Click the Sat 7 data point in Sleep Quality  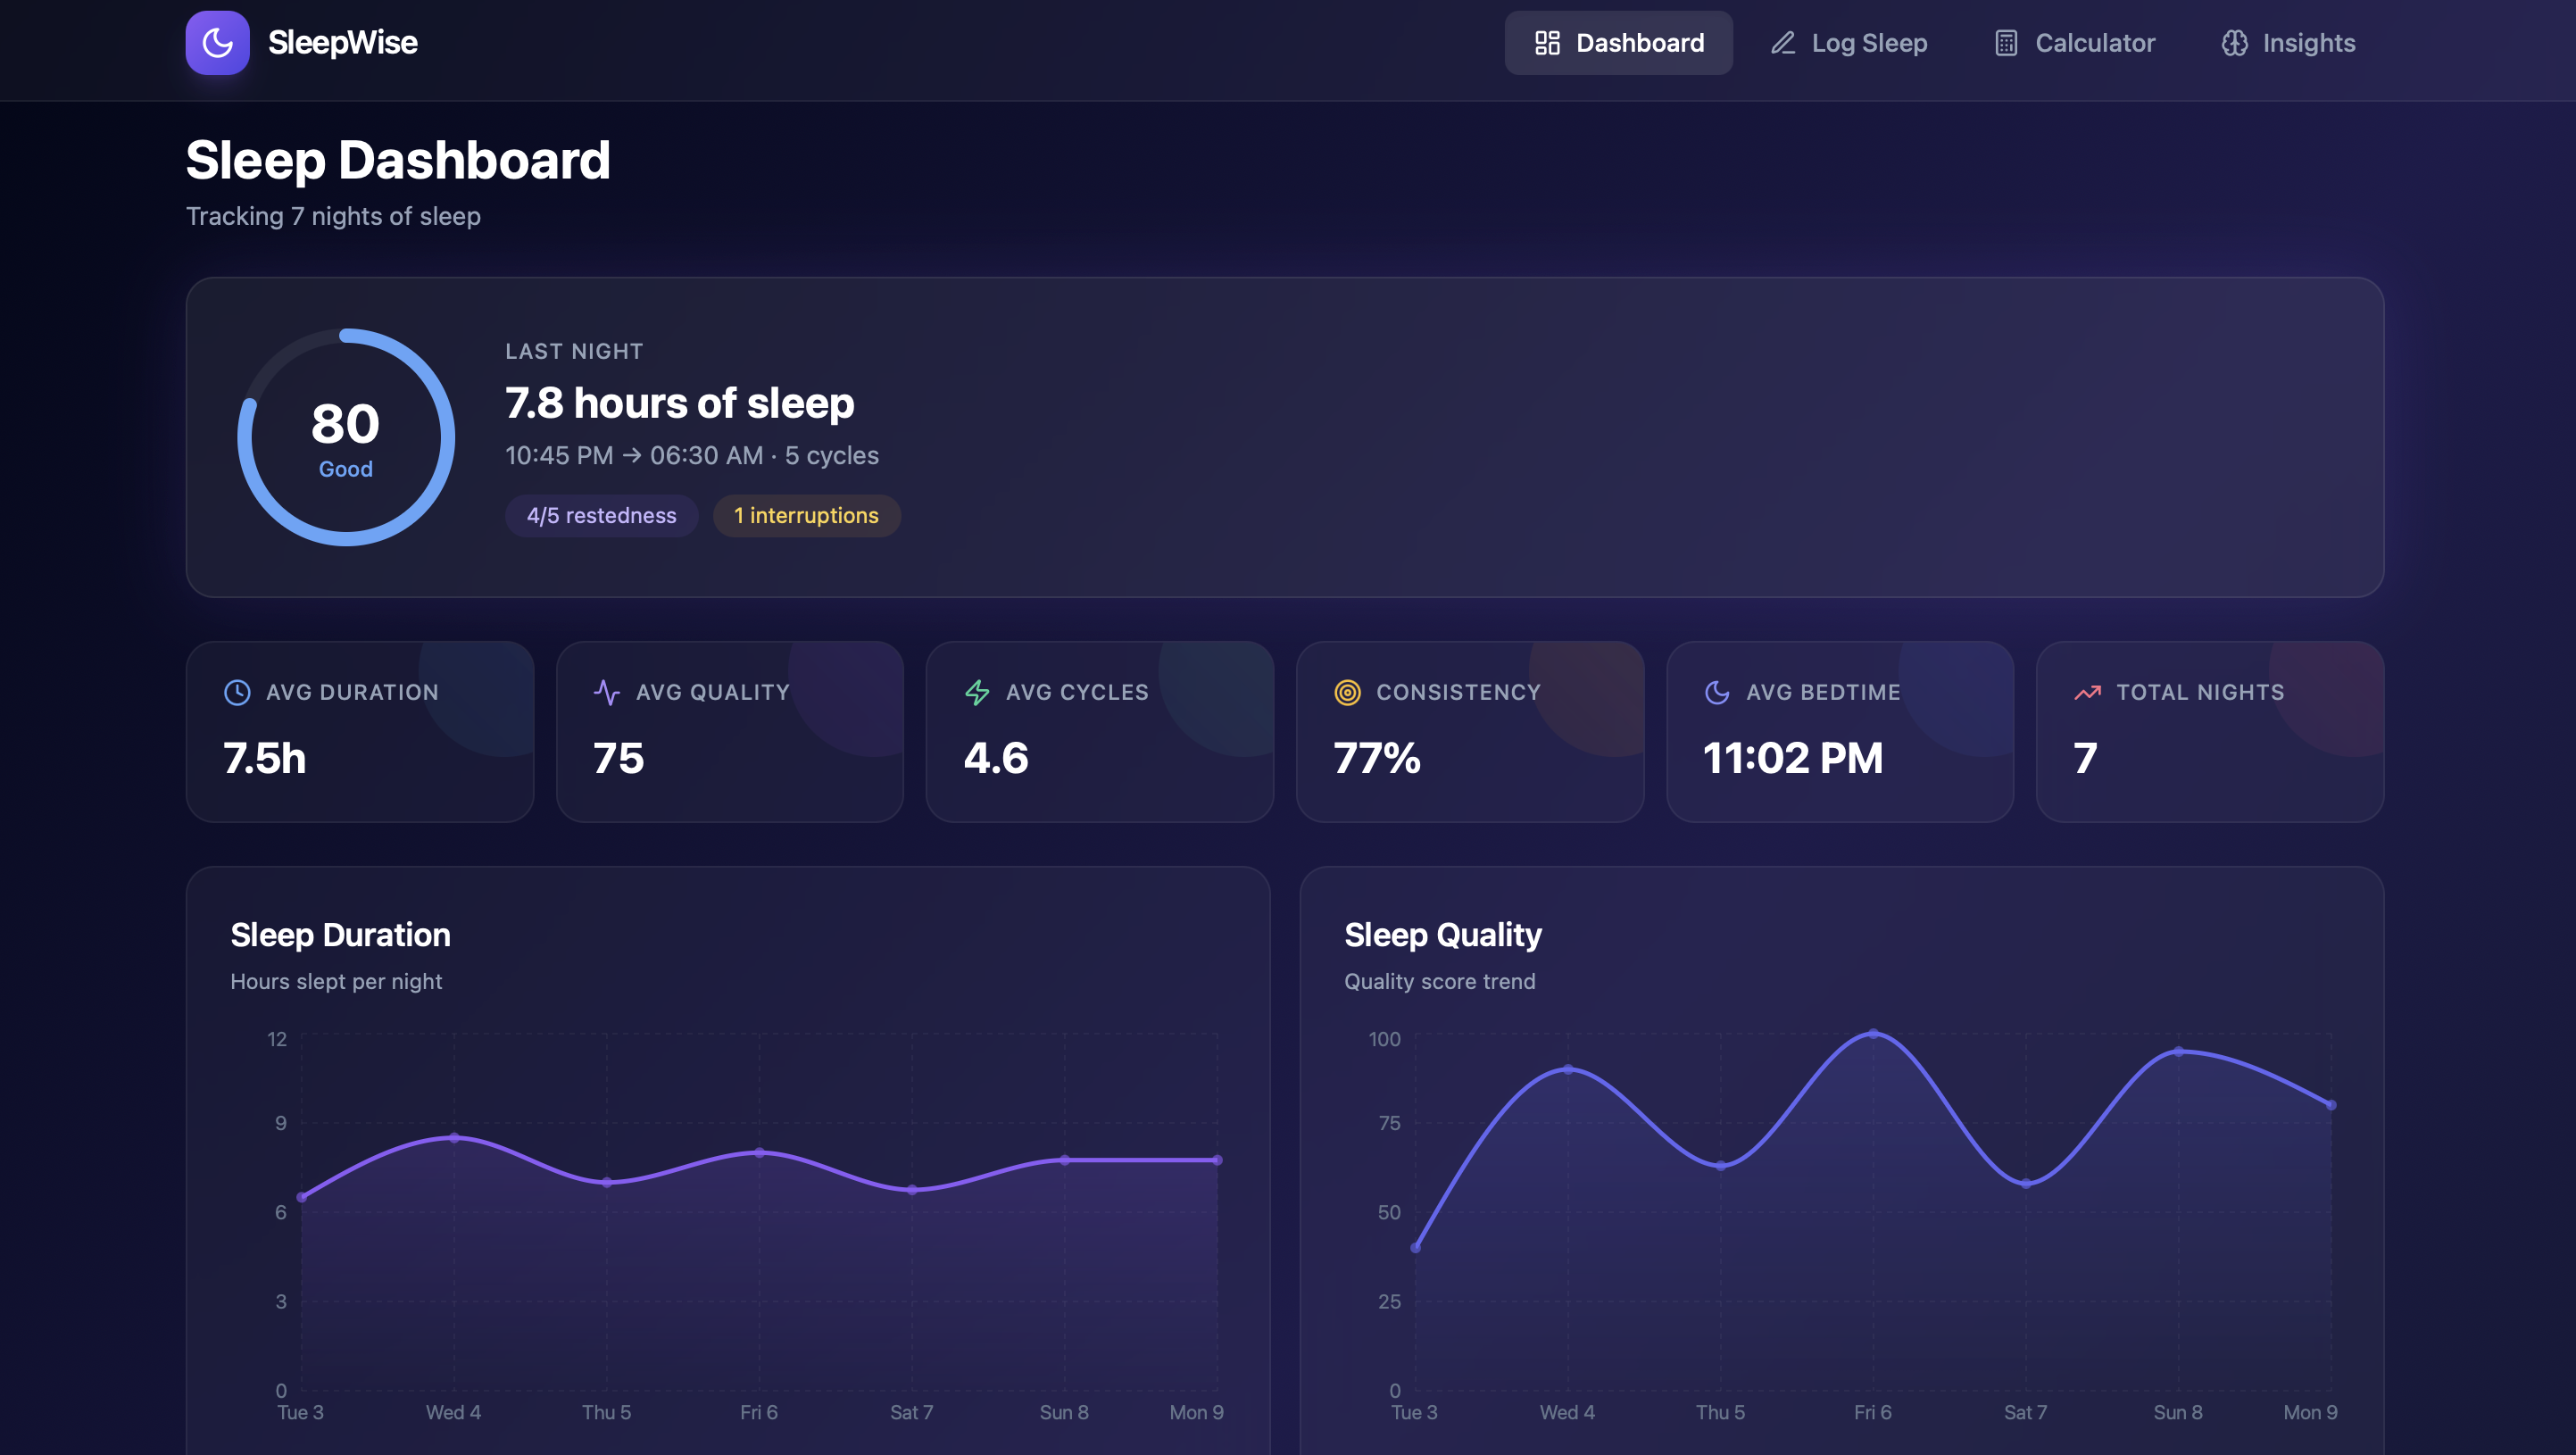2026,1184
